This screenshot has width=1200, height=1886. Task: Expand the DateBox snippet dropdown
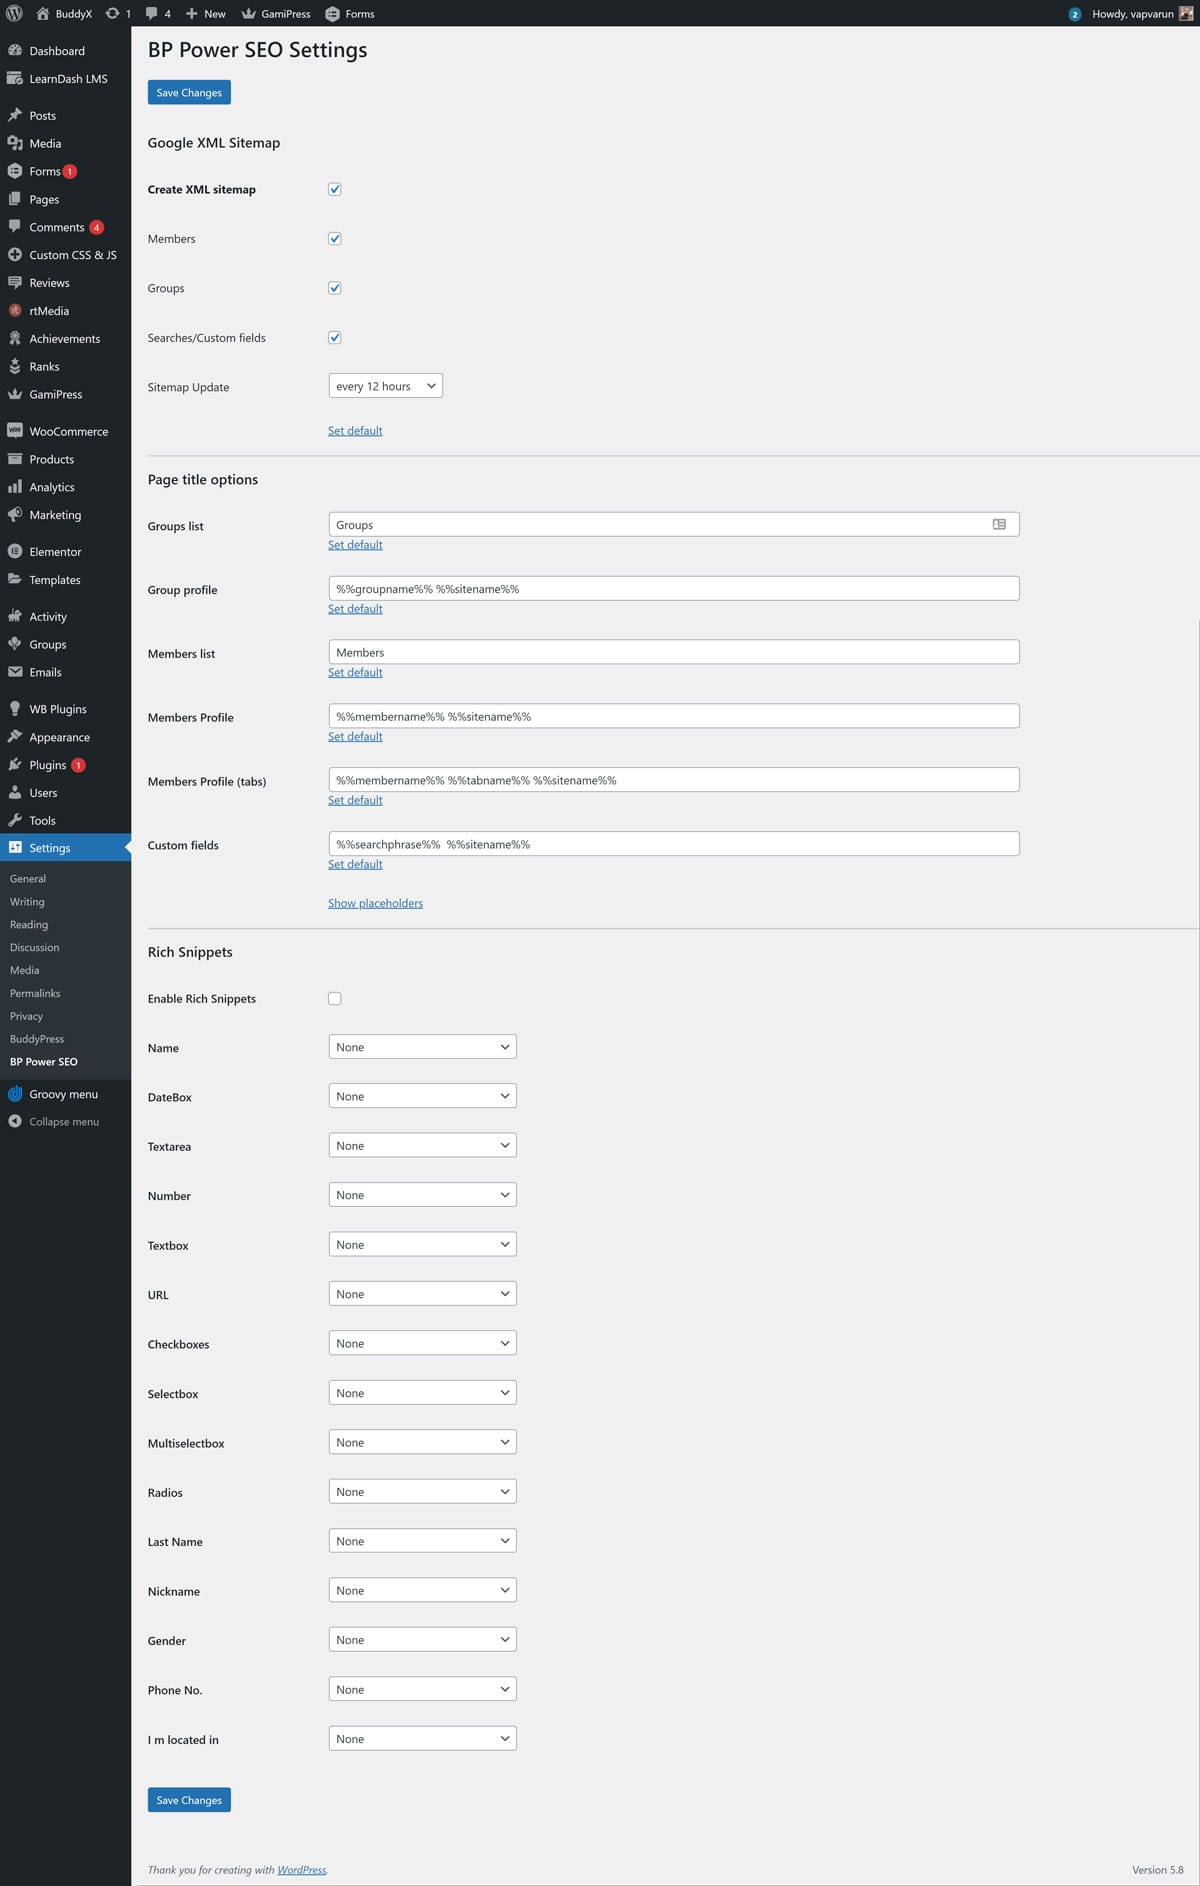click(422, 1097)
